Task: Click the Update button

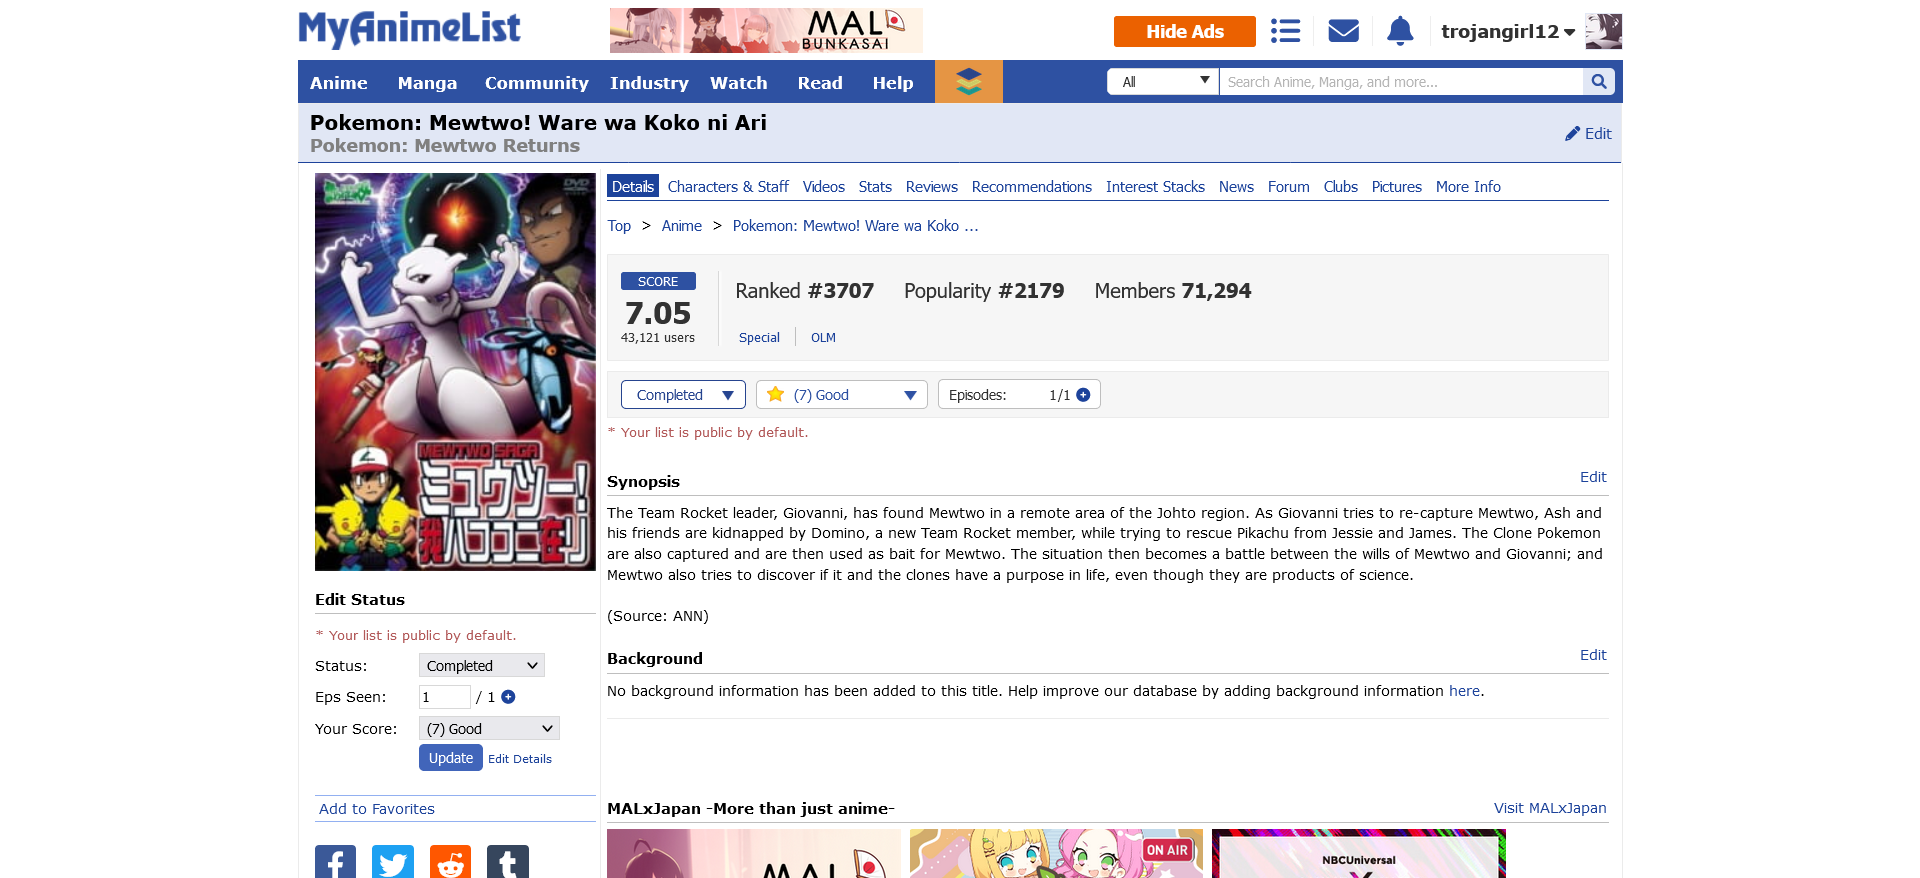Action: coord(451,758)
